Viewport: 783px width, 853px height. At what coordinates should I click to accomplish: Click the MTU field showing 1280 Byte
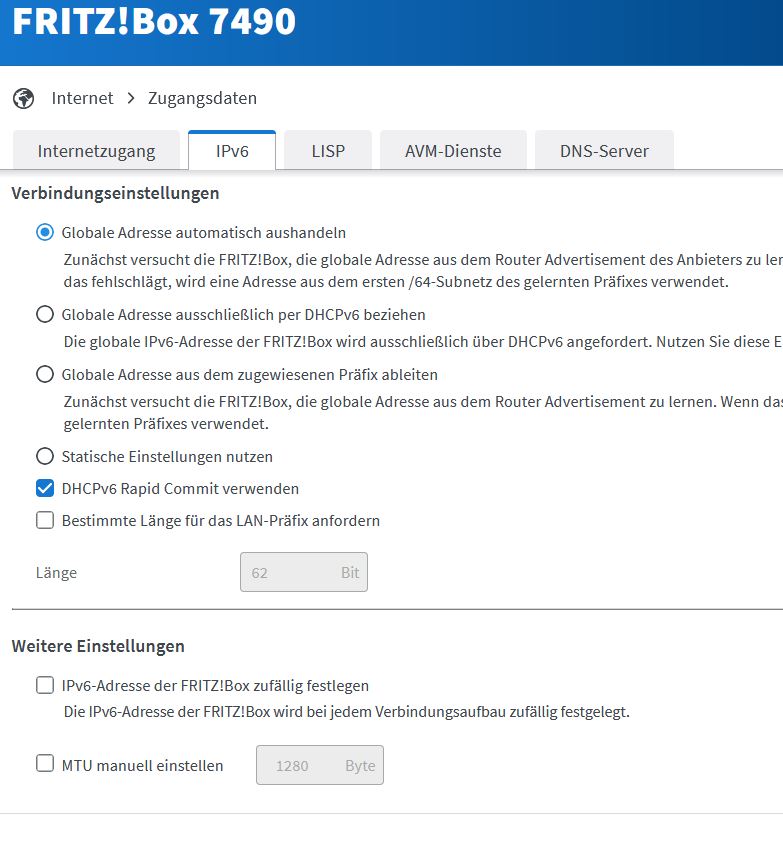[x=320, y=765]
